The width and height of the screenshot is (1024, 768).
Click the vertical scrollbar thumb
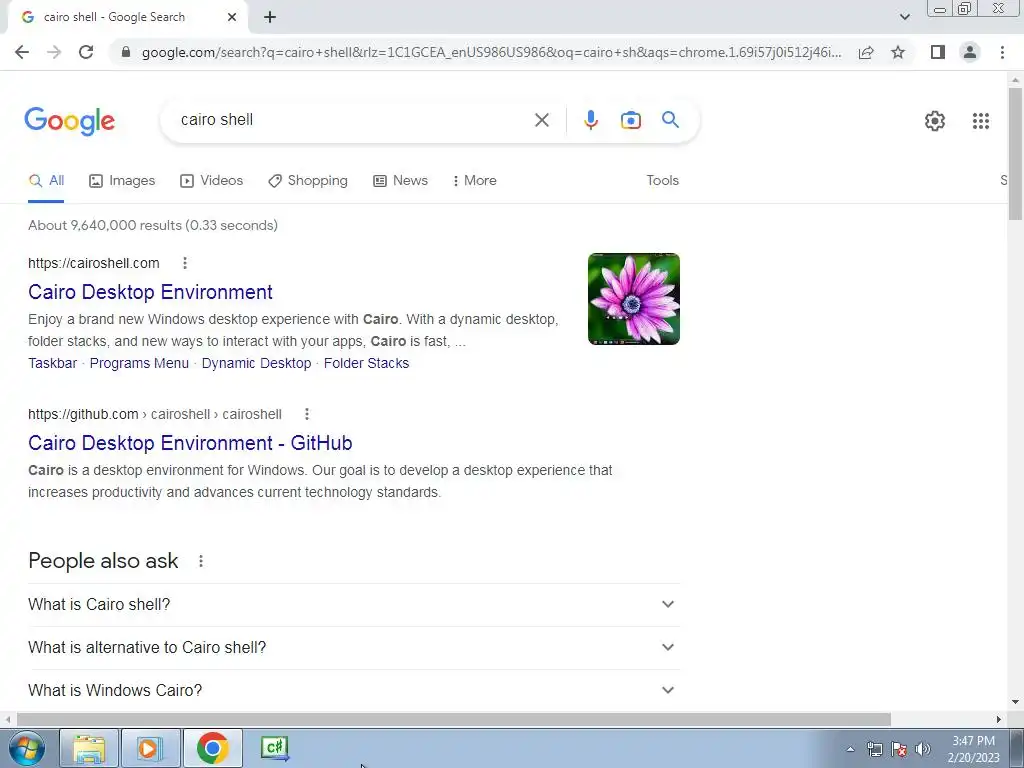tap(1015, 153)
